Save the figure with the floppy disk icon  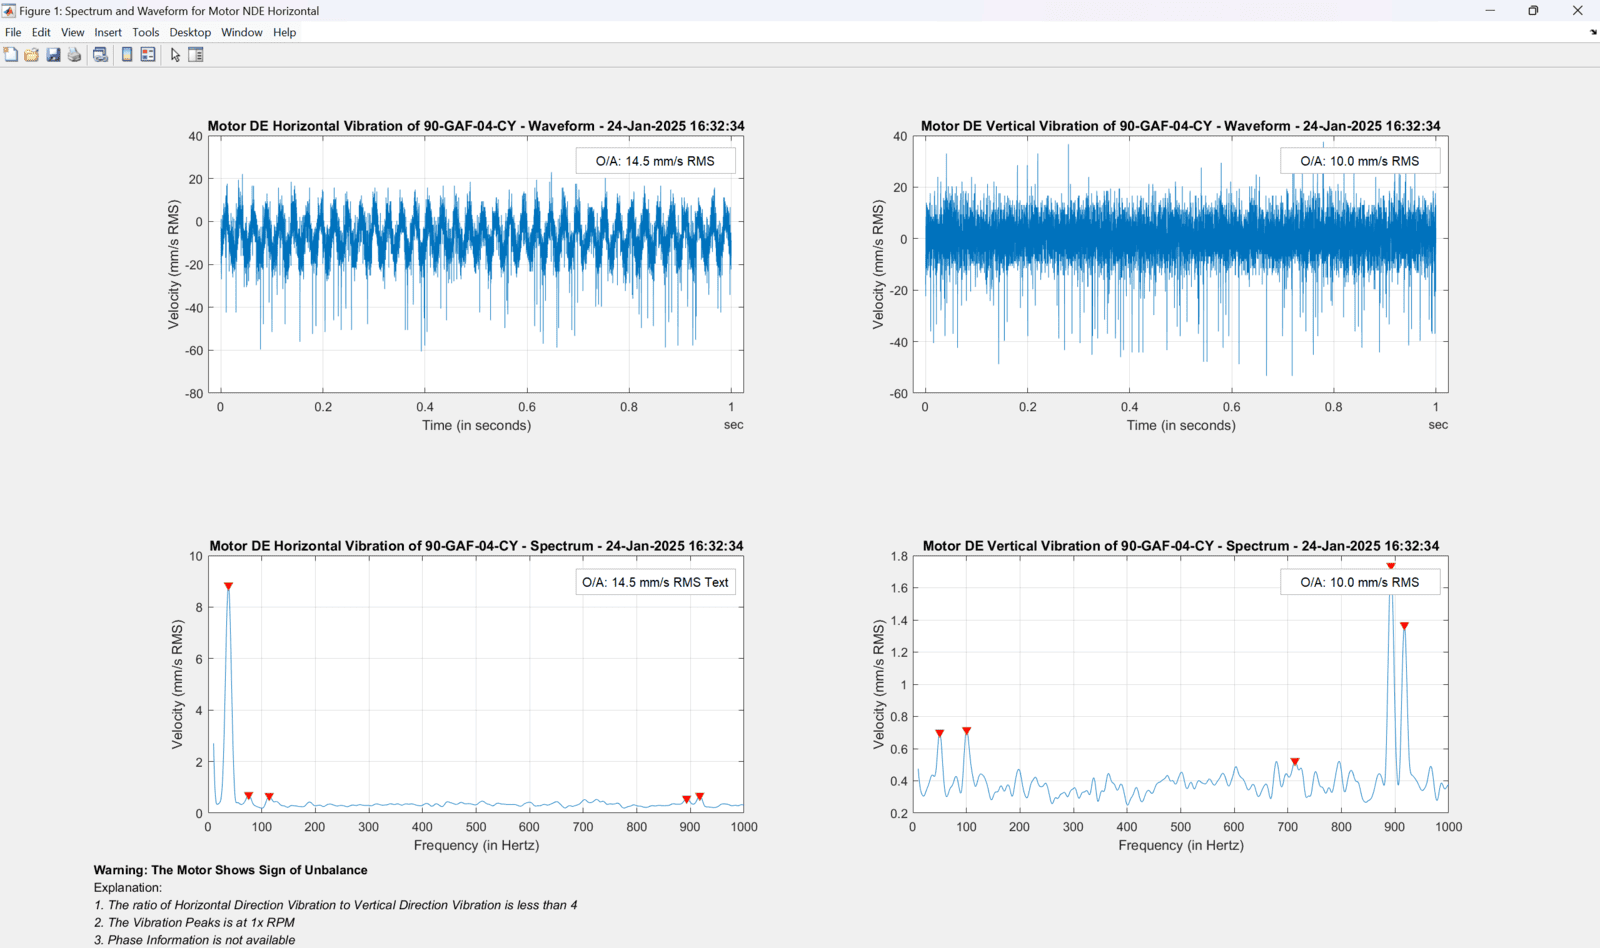[53, 55]
